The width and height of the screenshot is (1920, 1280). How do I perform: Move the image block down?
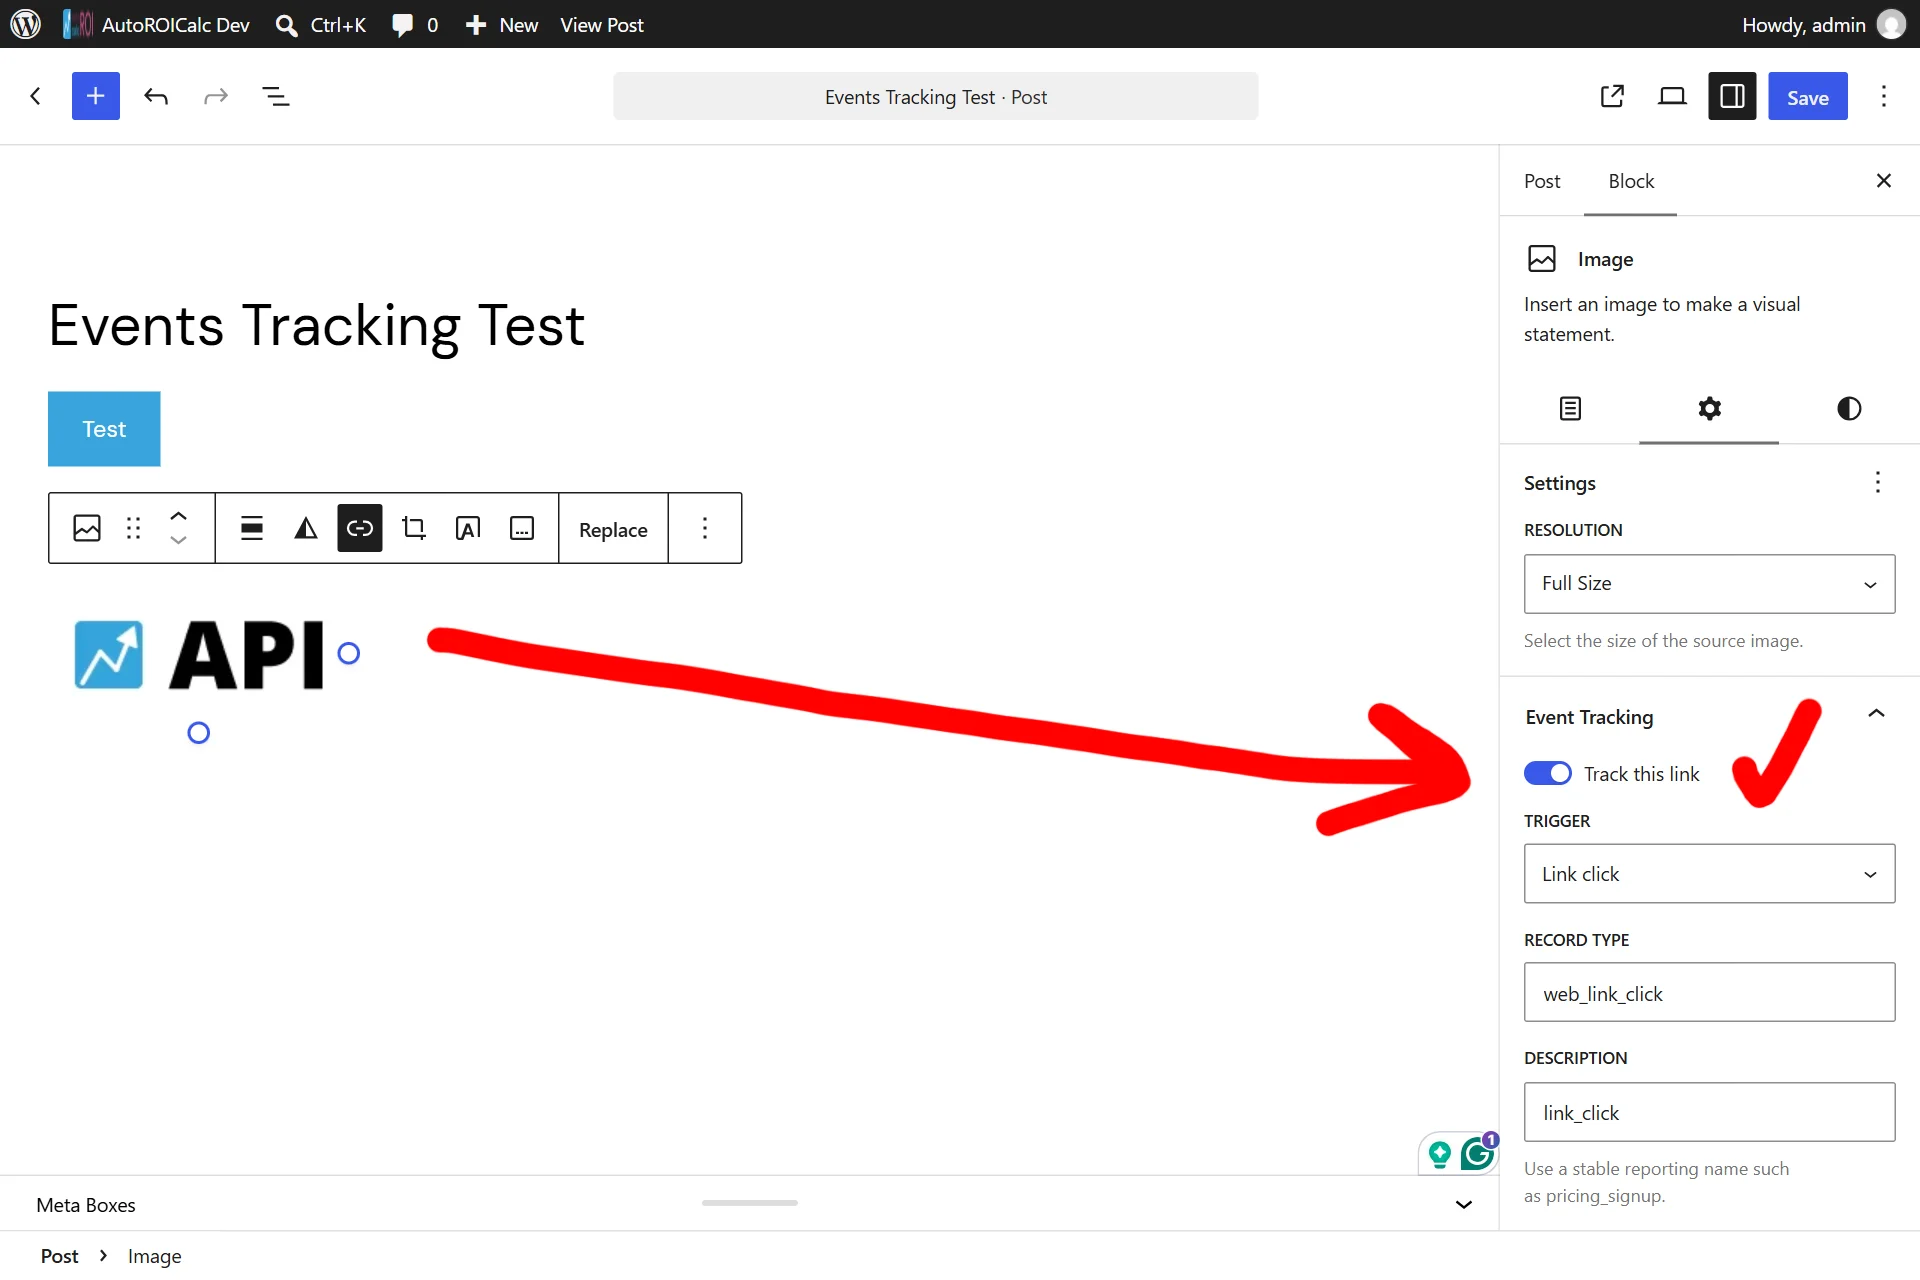178,540
